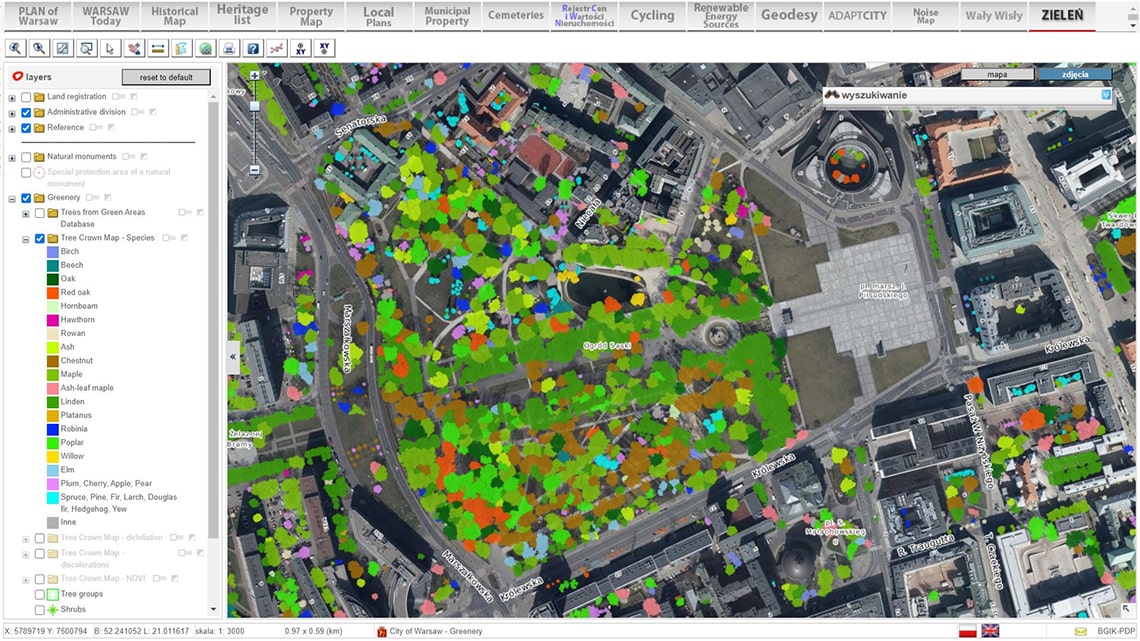
Task: Switch language with the British flag
Action: pyautogui.click(x=990, y=631)
